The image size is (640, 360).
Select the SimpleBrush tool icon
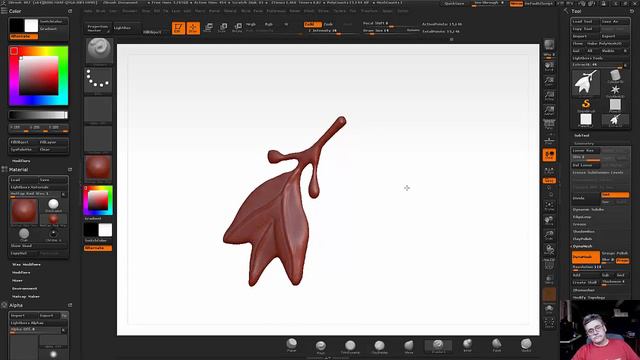click(x=586, y=104)
